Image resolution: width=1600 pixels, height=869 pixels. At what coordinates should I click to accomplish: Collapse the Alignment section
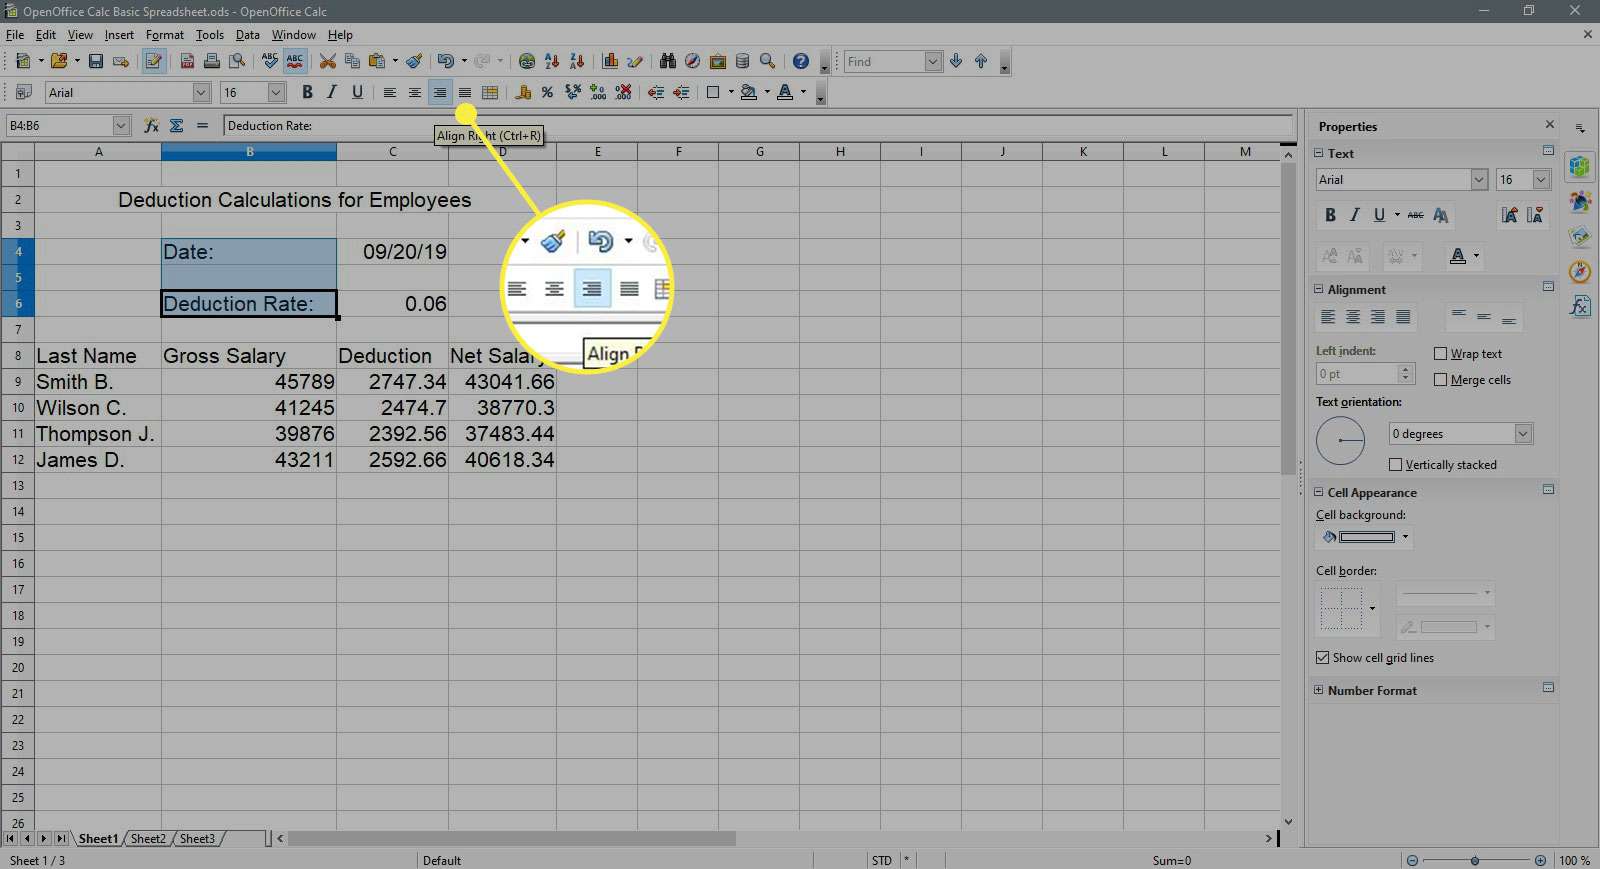pyautogui.click(x=1318, y=289)
